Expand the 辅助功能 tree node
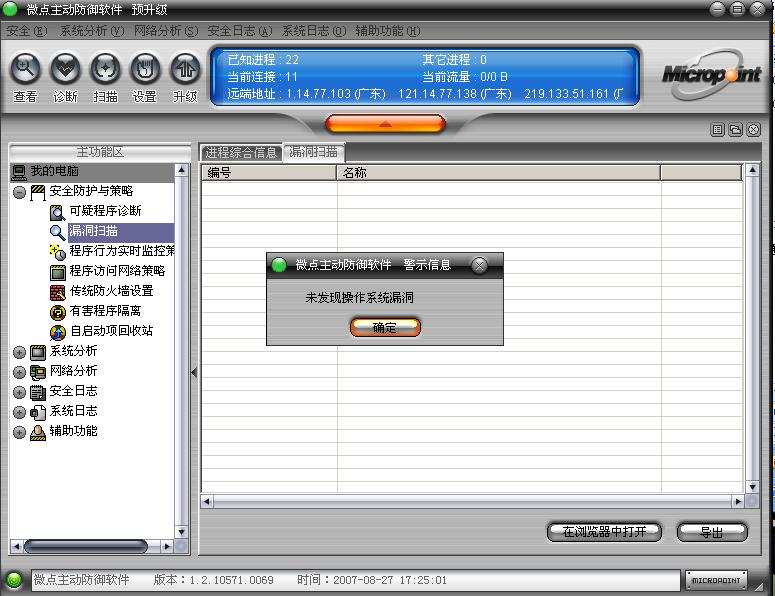 [19, 432]
